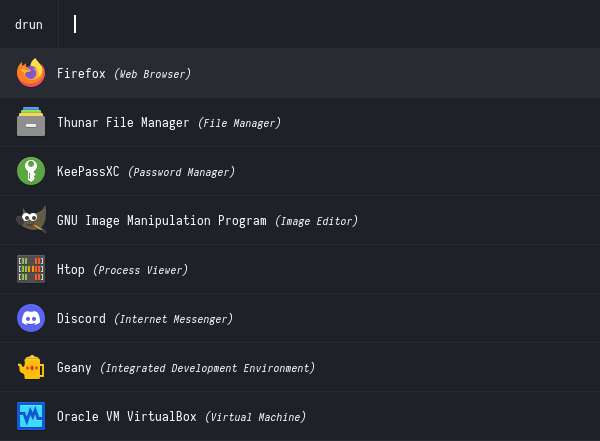
Task: Click the Discord logo icon
Action: (31, 318)
